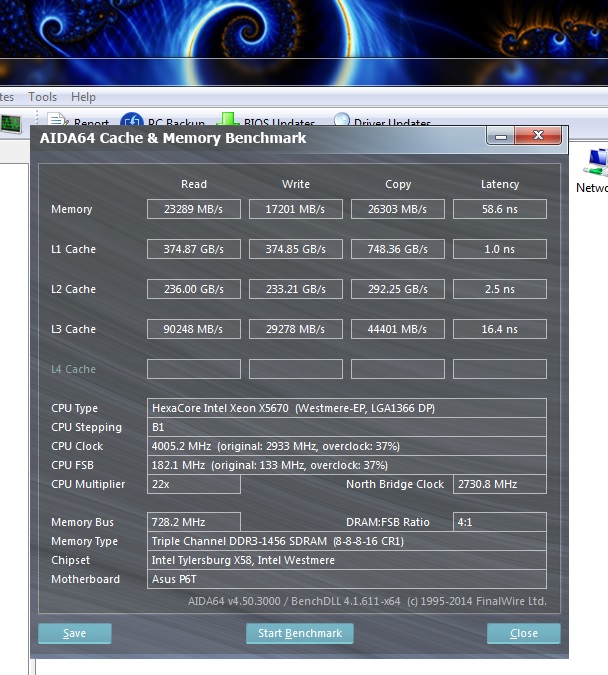Minimize the AIDA64 benchmark window
Image resolution: width=608 pixels, height=675 pixels.
(500, 136)
